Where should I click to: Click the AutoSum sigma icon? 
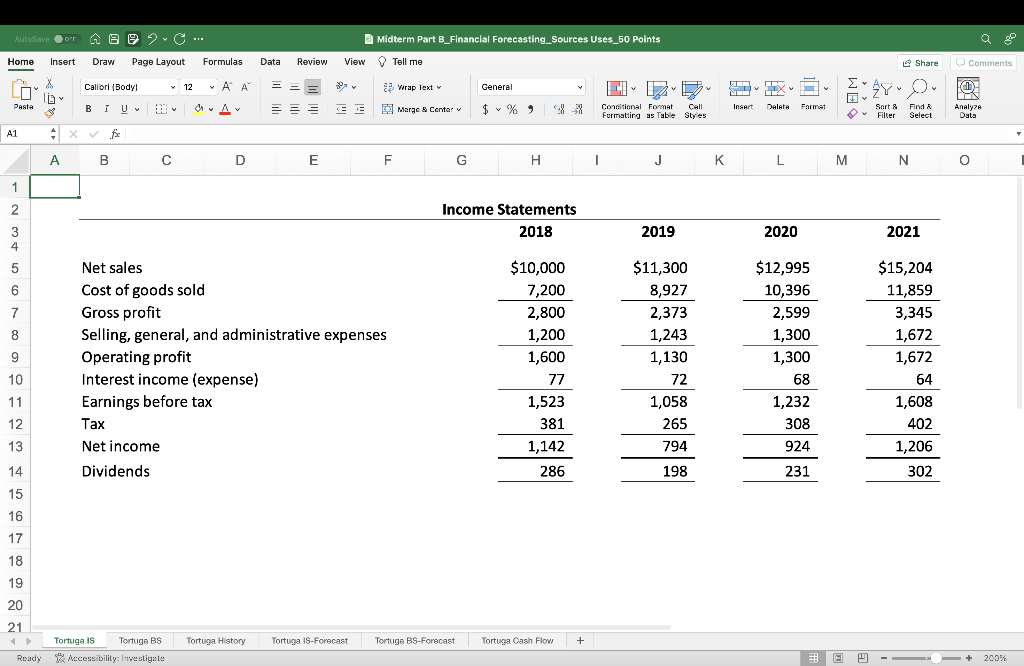tap(852, 83)
